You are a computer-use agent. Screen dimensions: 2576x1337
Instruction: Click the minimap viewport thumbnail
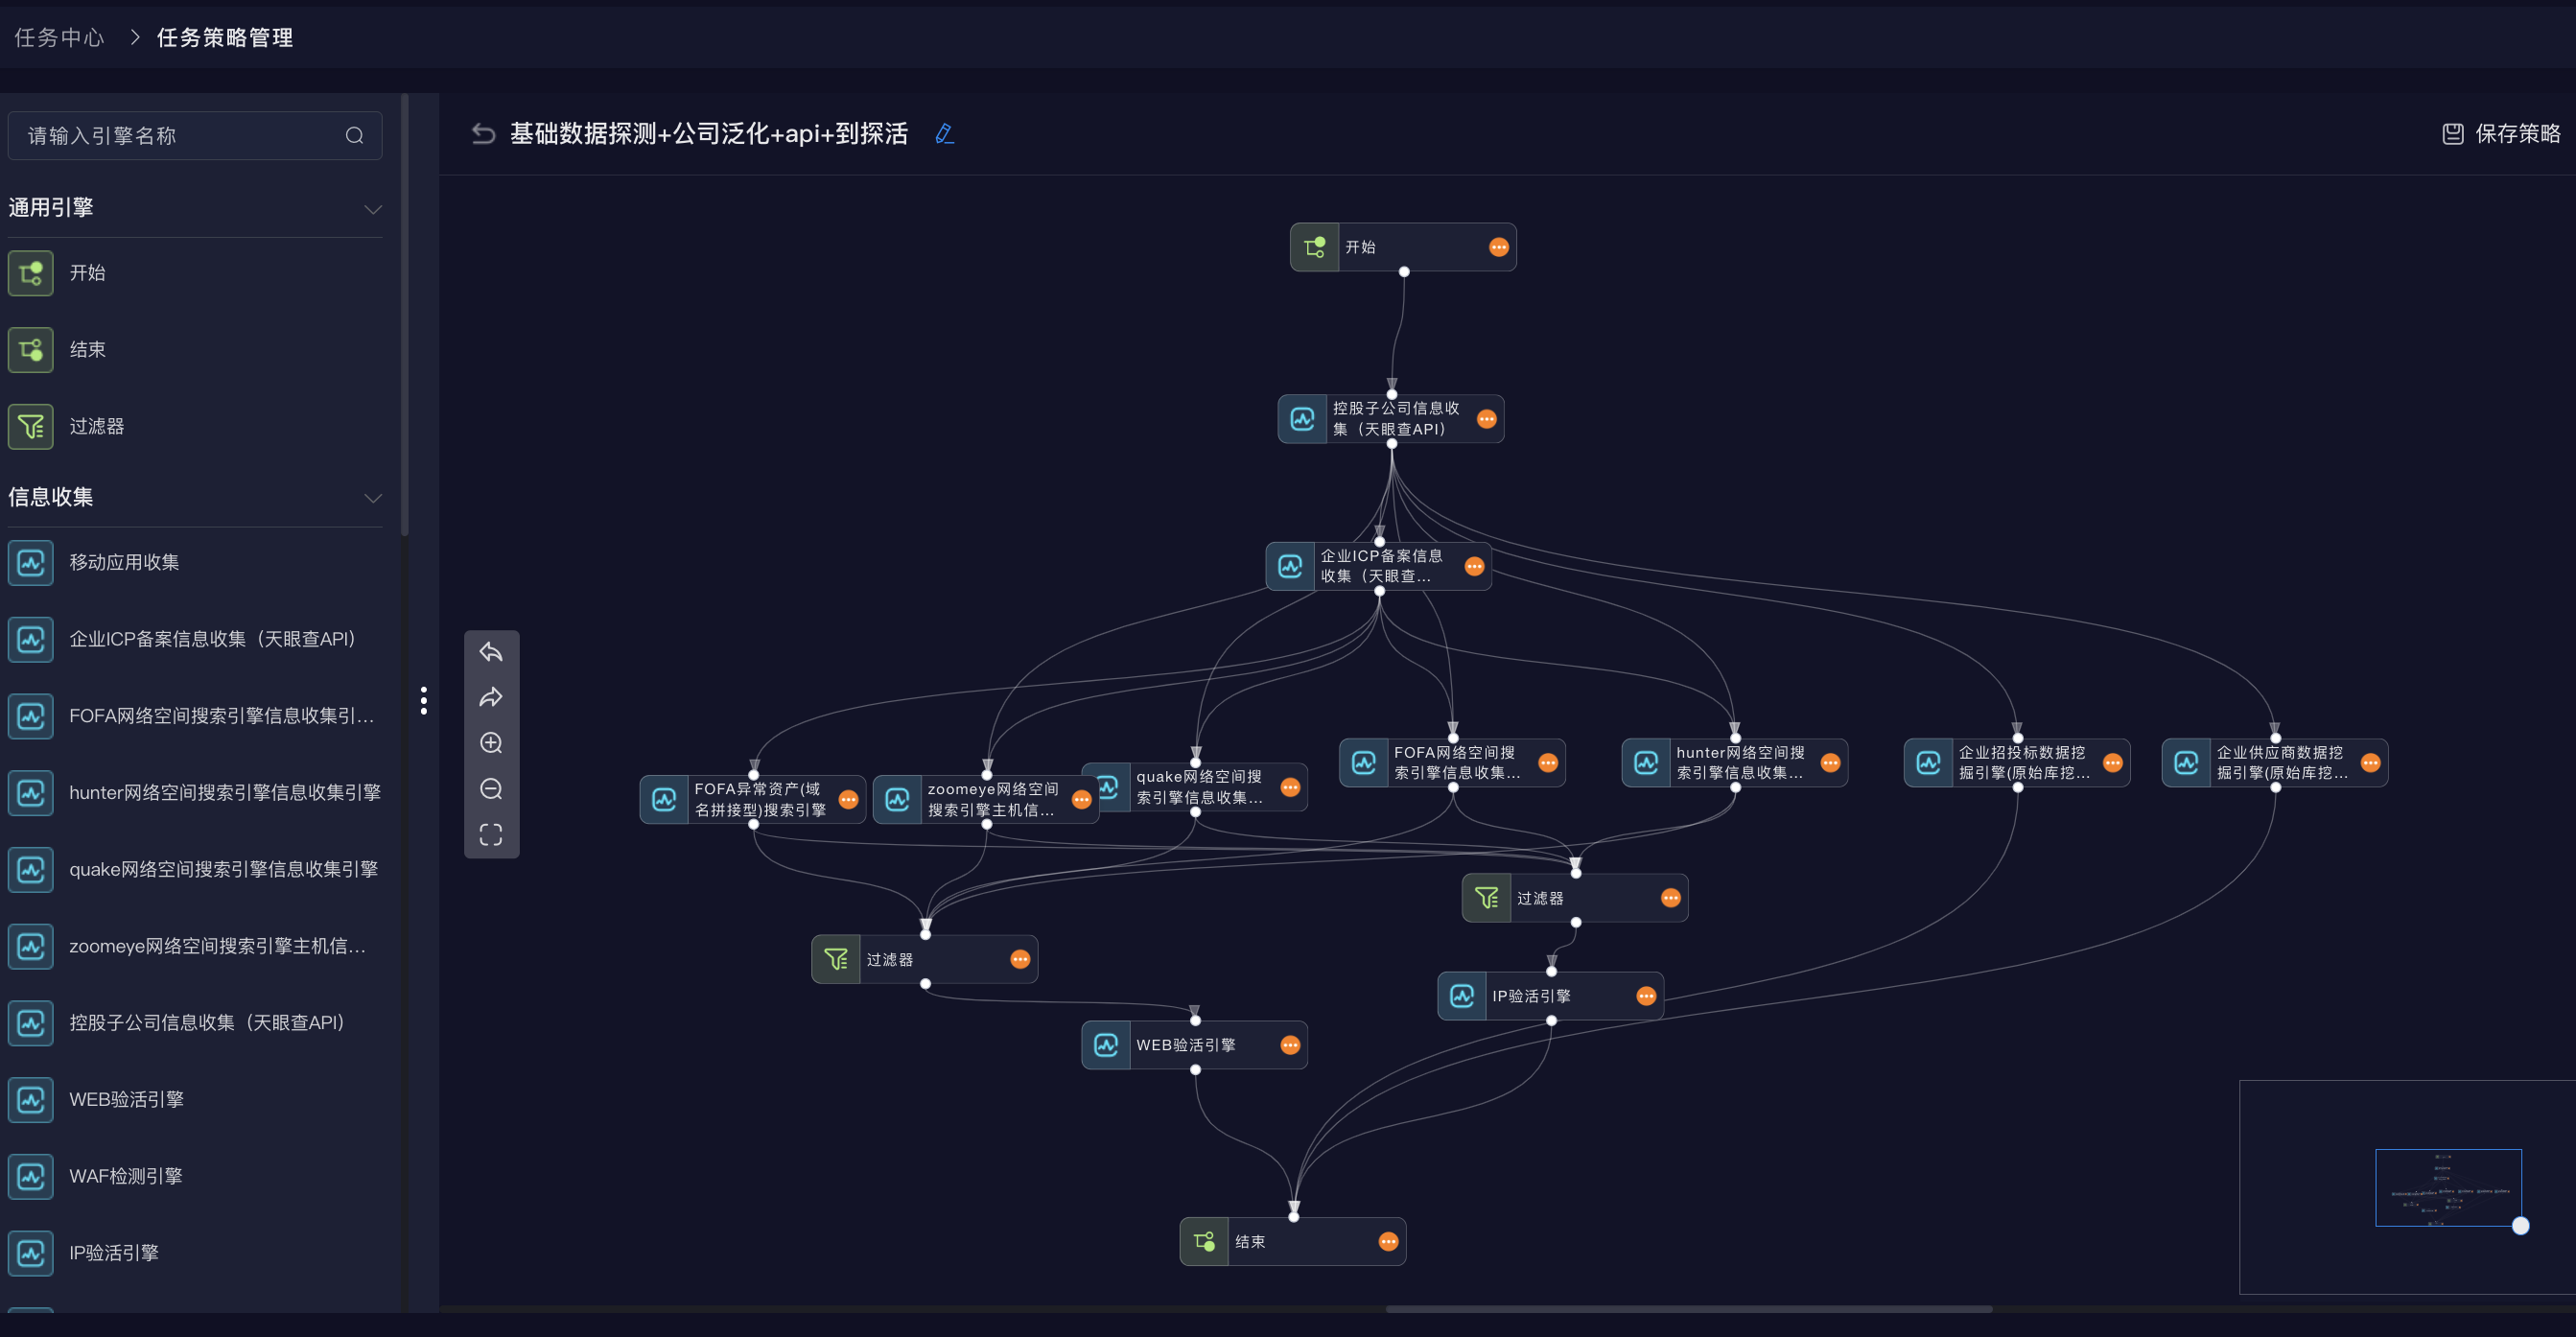click(2448, 1187)
